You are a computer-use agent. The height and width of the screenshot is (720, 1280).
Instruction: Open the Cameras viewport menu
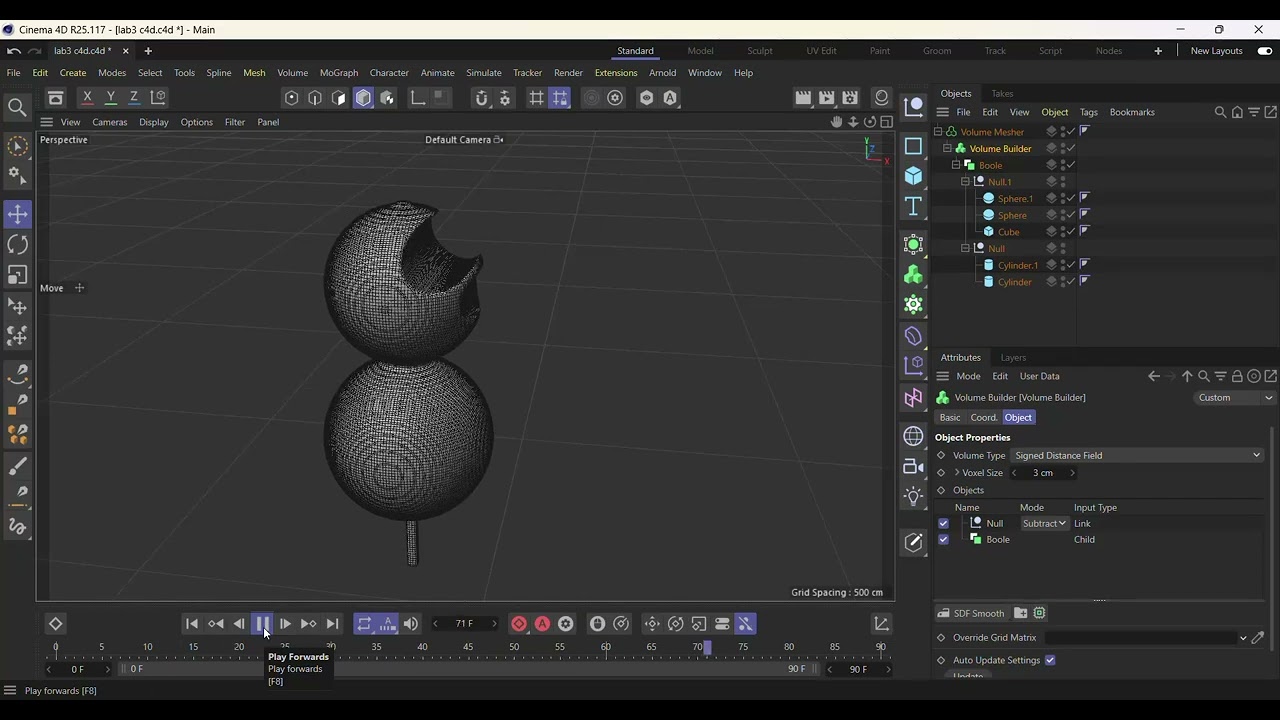(110, 122)
